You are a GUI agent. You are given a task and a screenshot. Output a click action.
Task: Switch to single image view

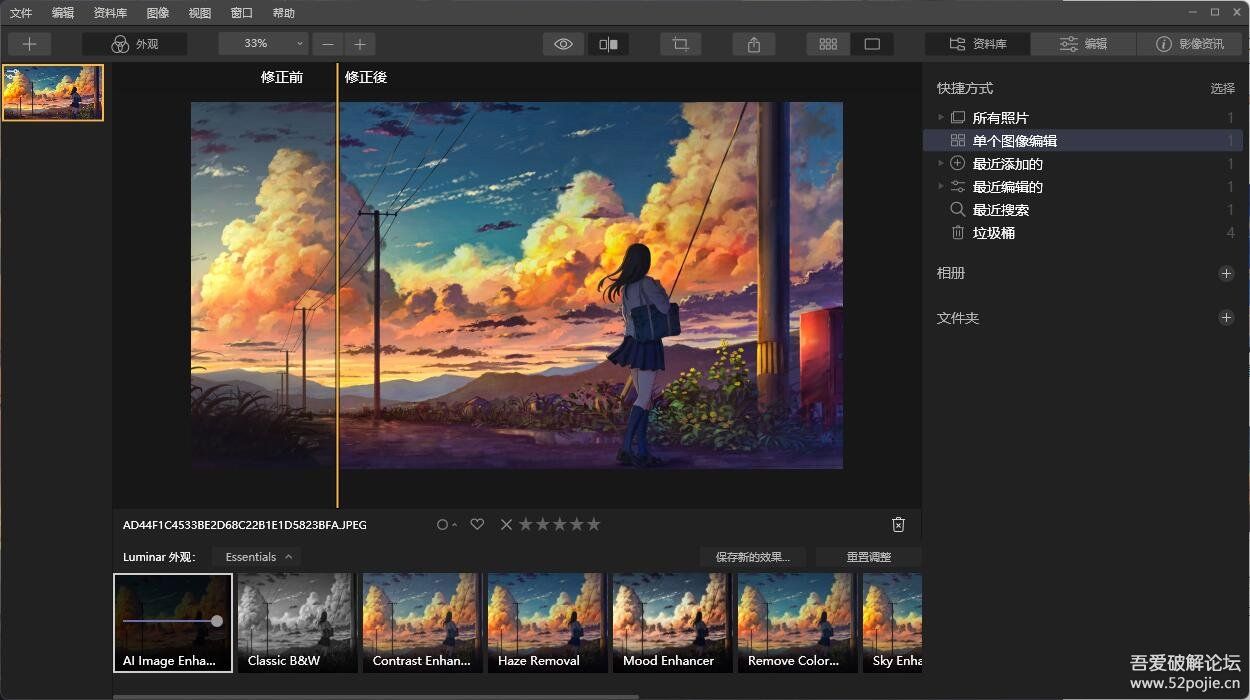pos(872,44)
